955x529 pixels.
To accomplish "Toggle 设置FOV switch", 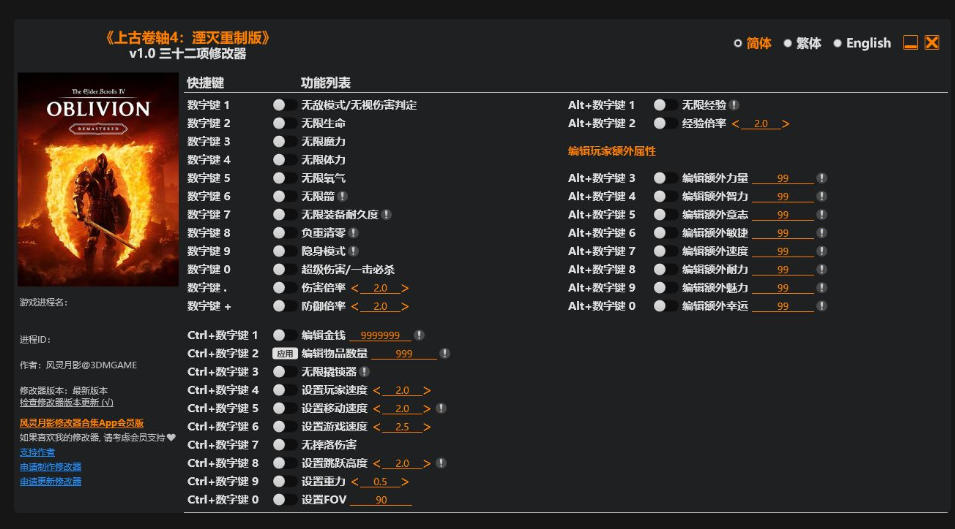I will click(x=284, y=499).
